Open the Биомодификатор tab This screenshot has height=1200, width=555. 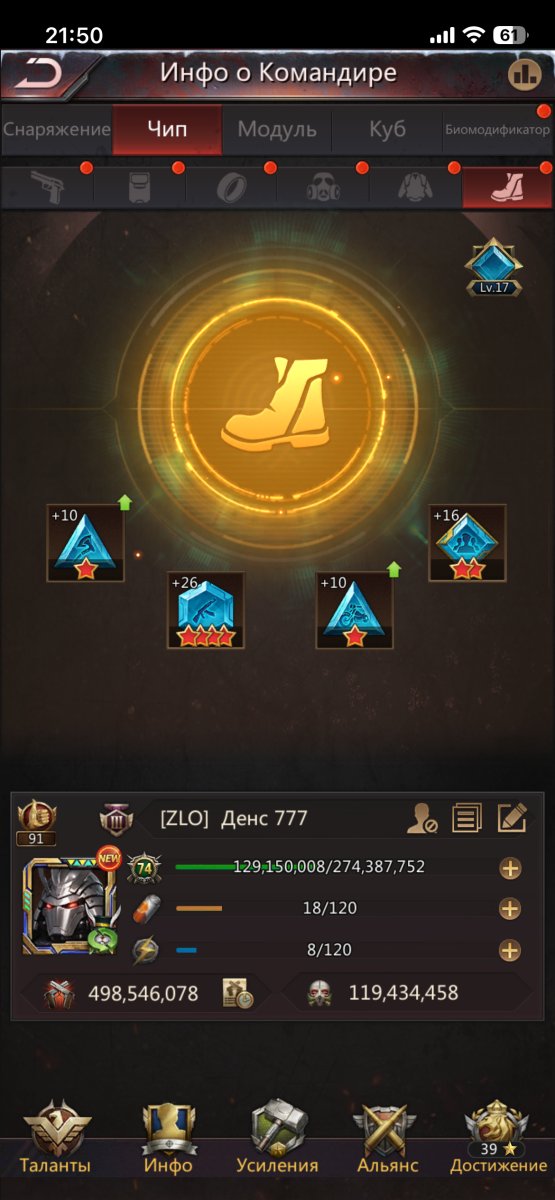pyautogui.click(x=498, y=130)
